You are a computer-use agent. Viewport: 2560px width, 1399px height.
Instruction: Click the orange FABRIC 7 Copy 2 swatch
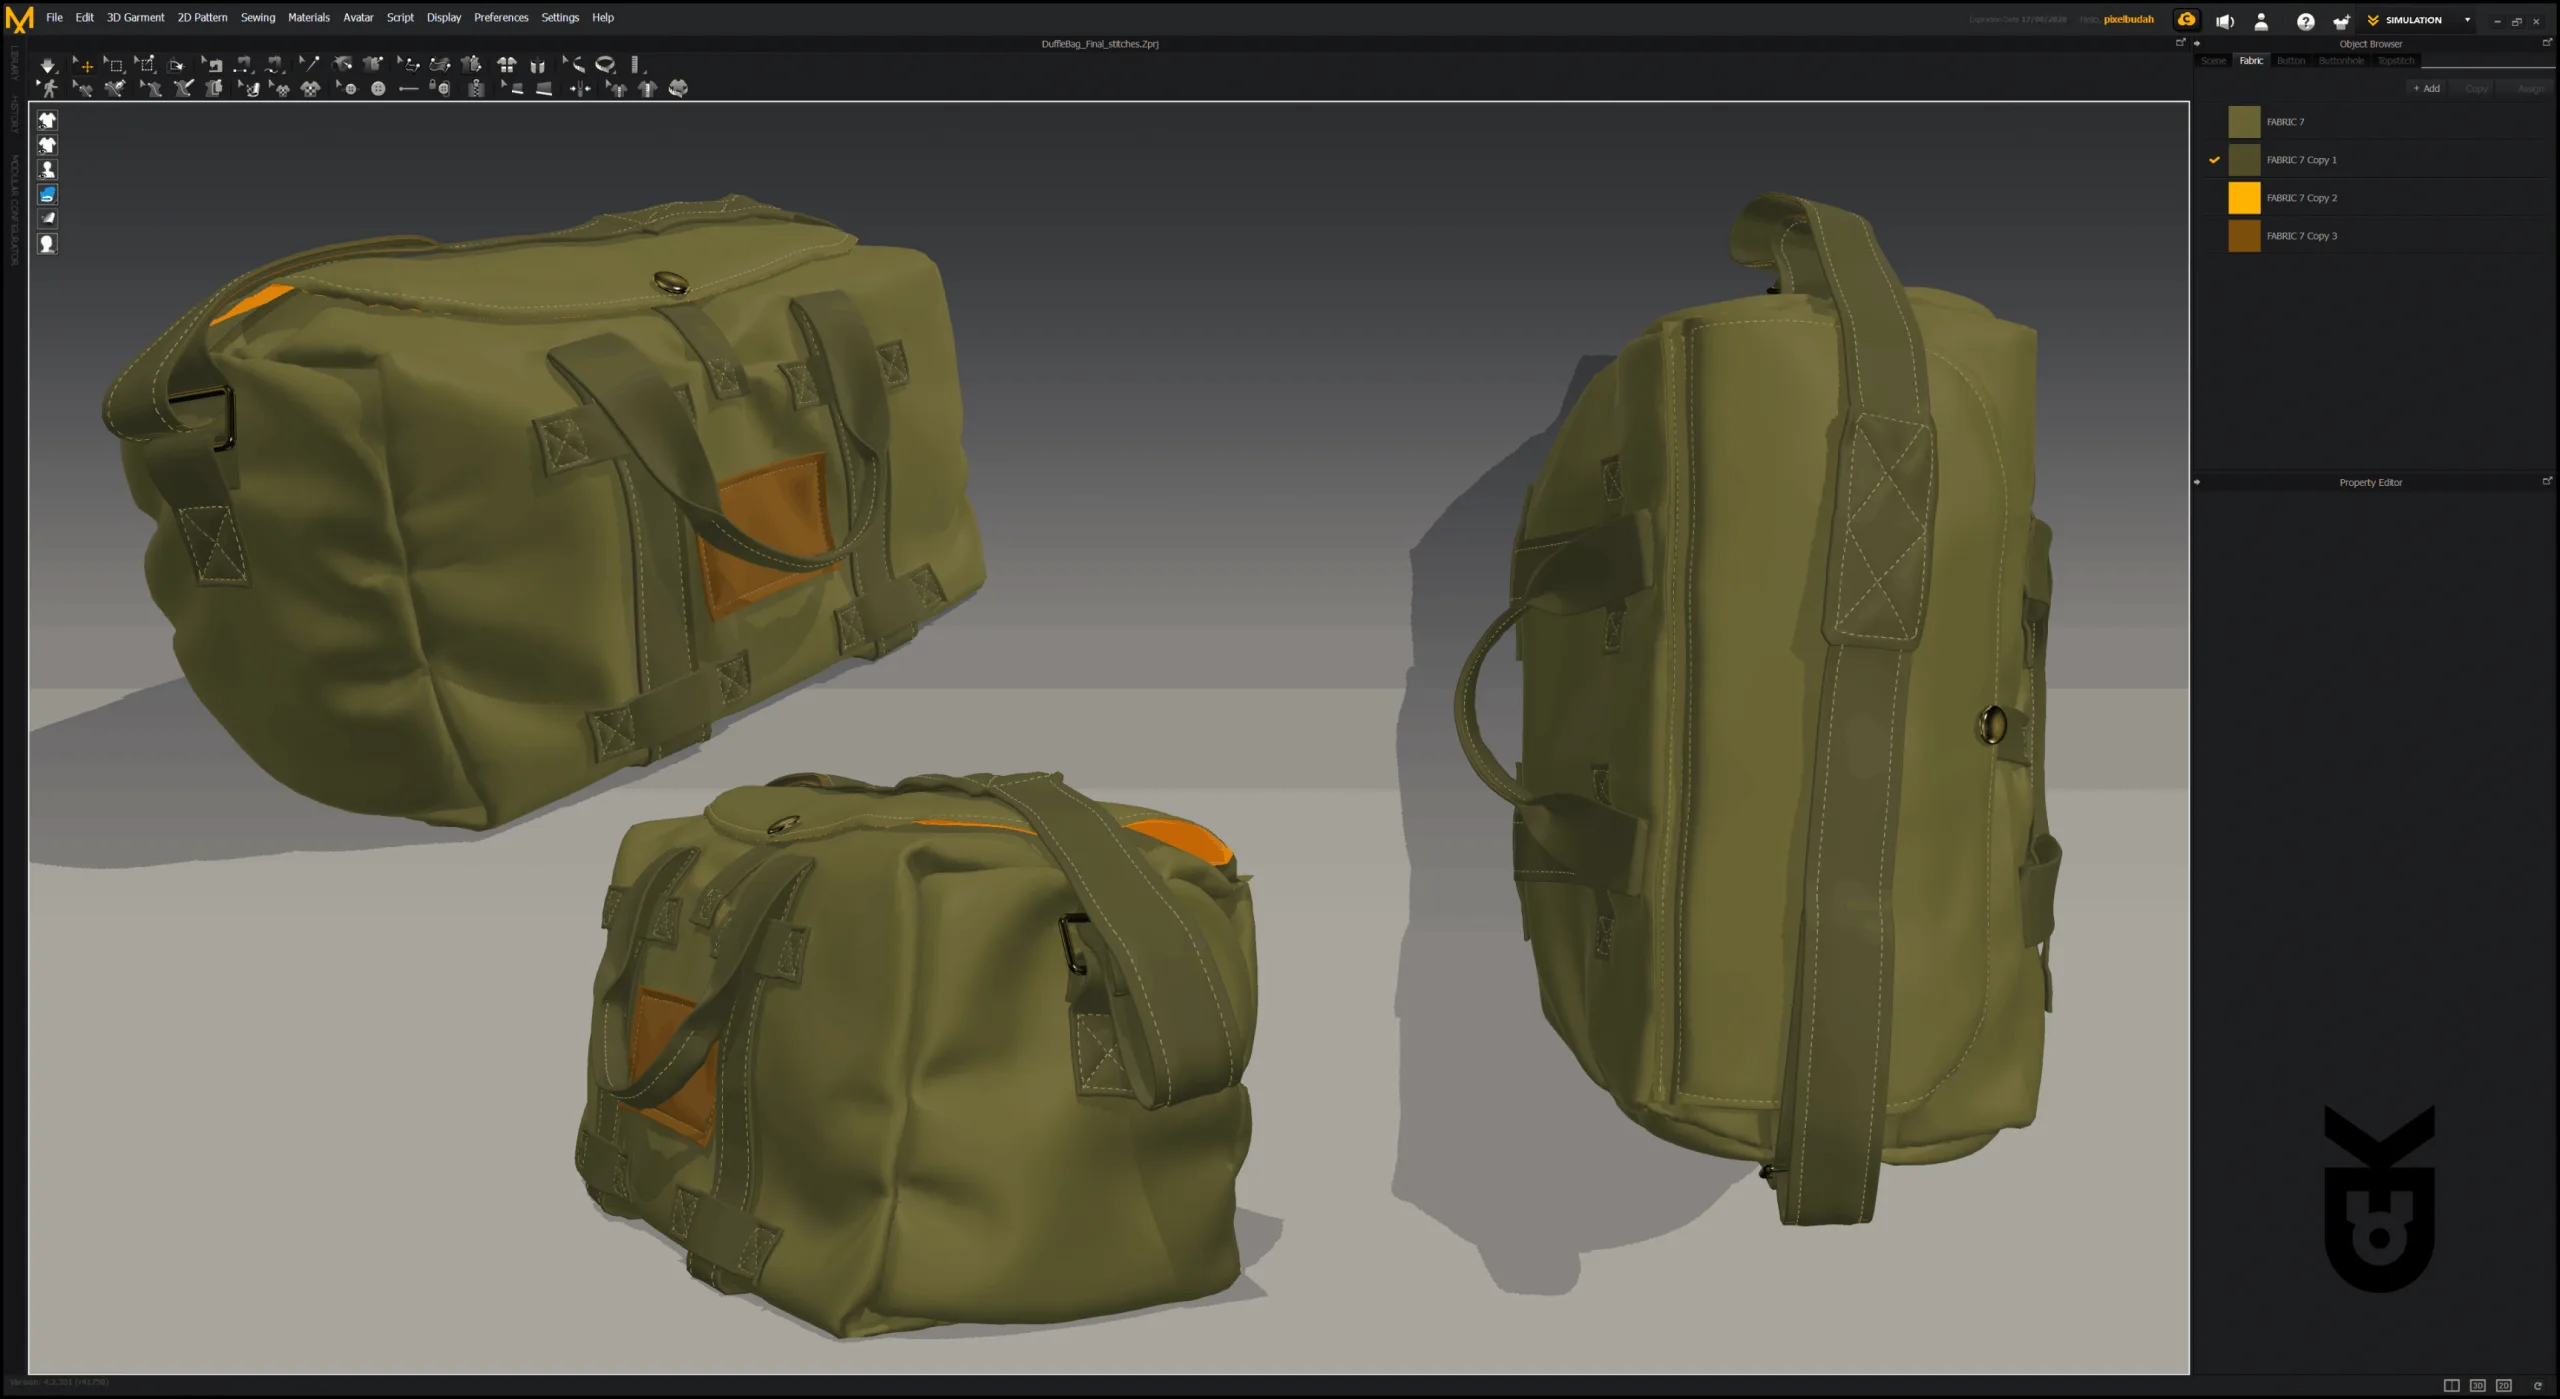coord(2244,197)
